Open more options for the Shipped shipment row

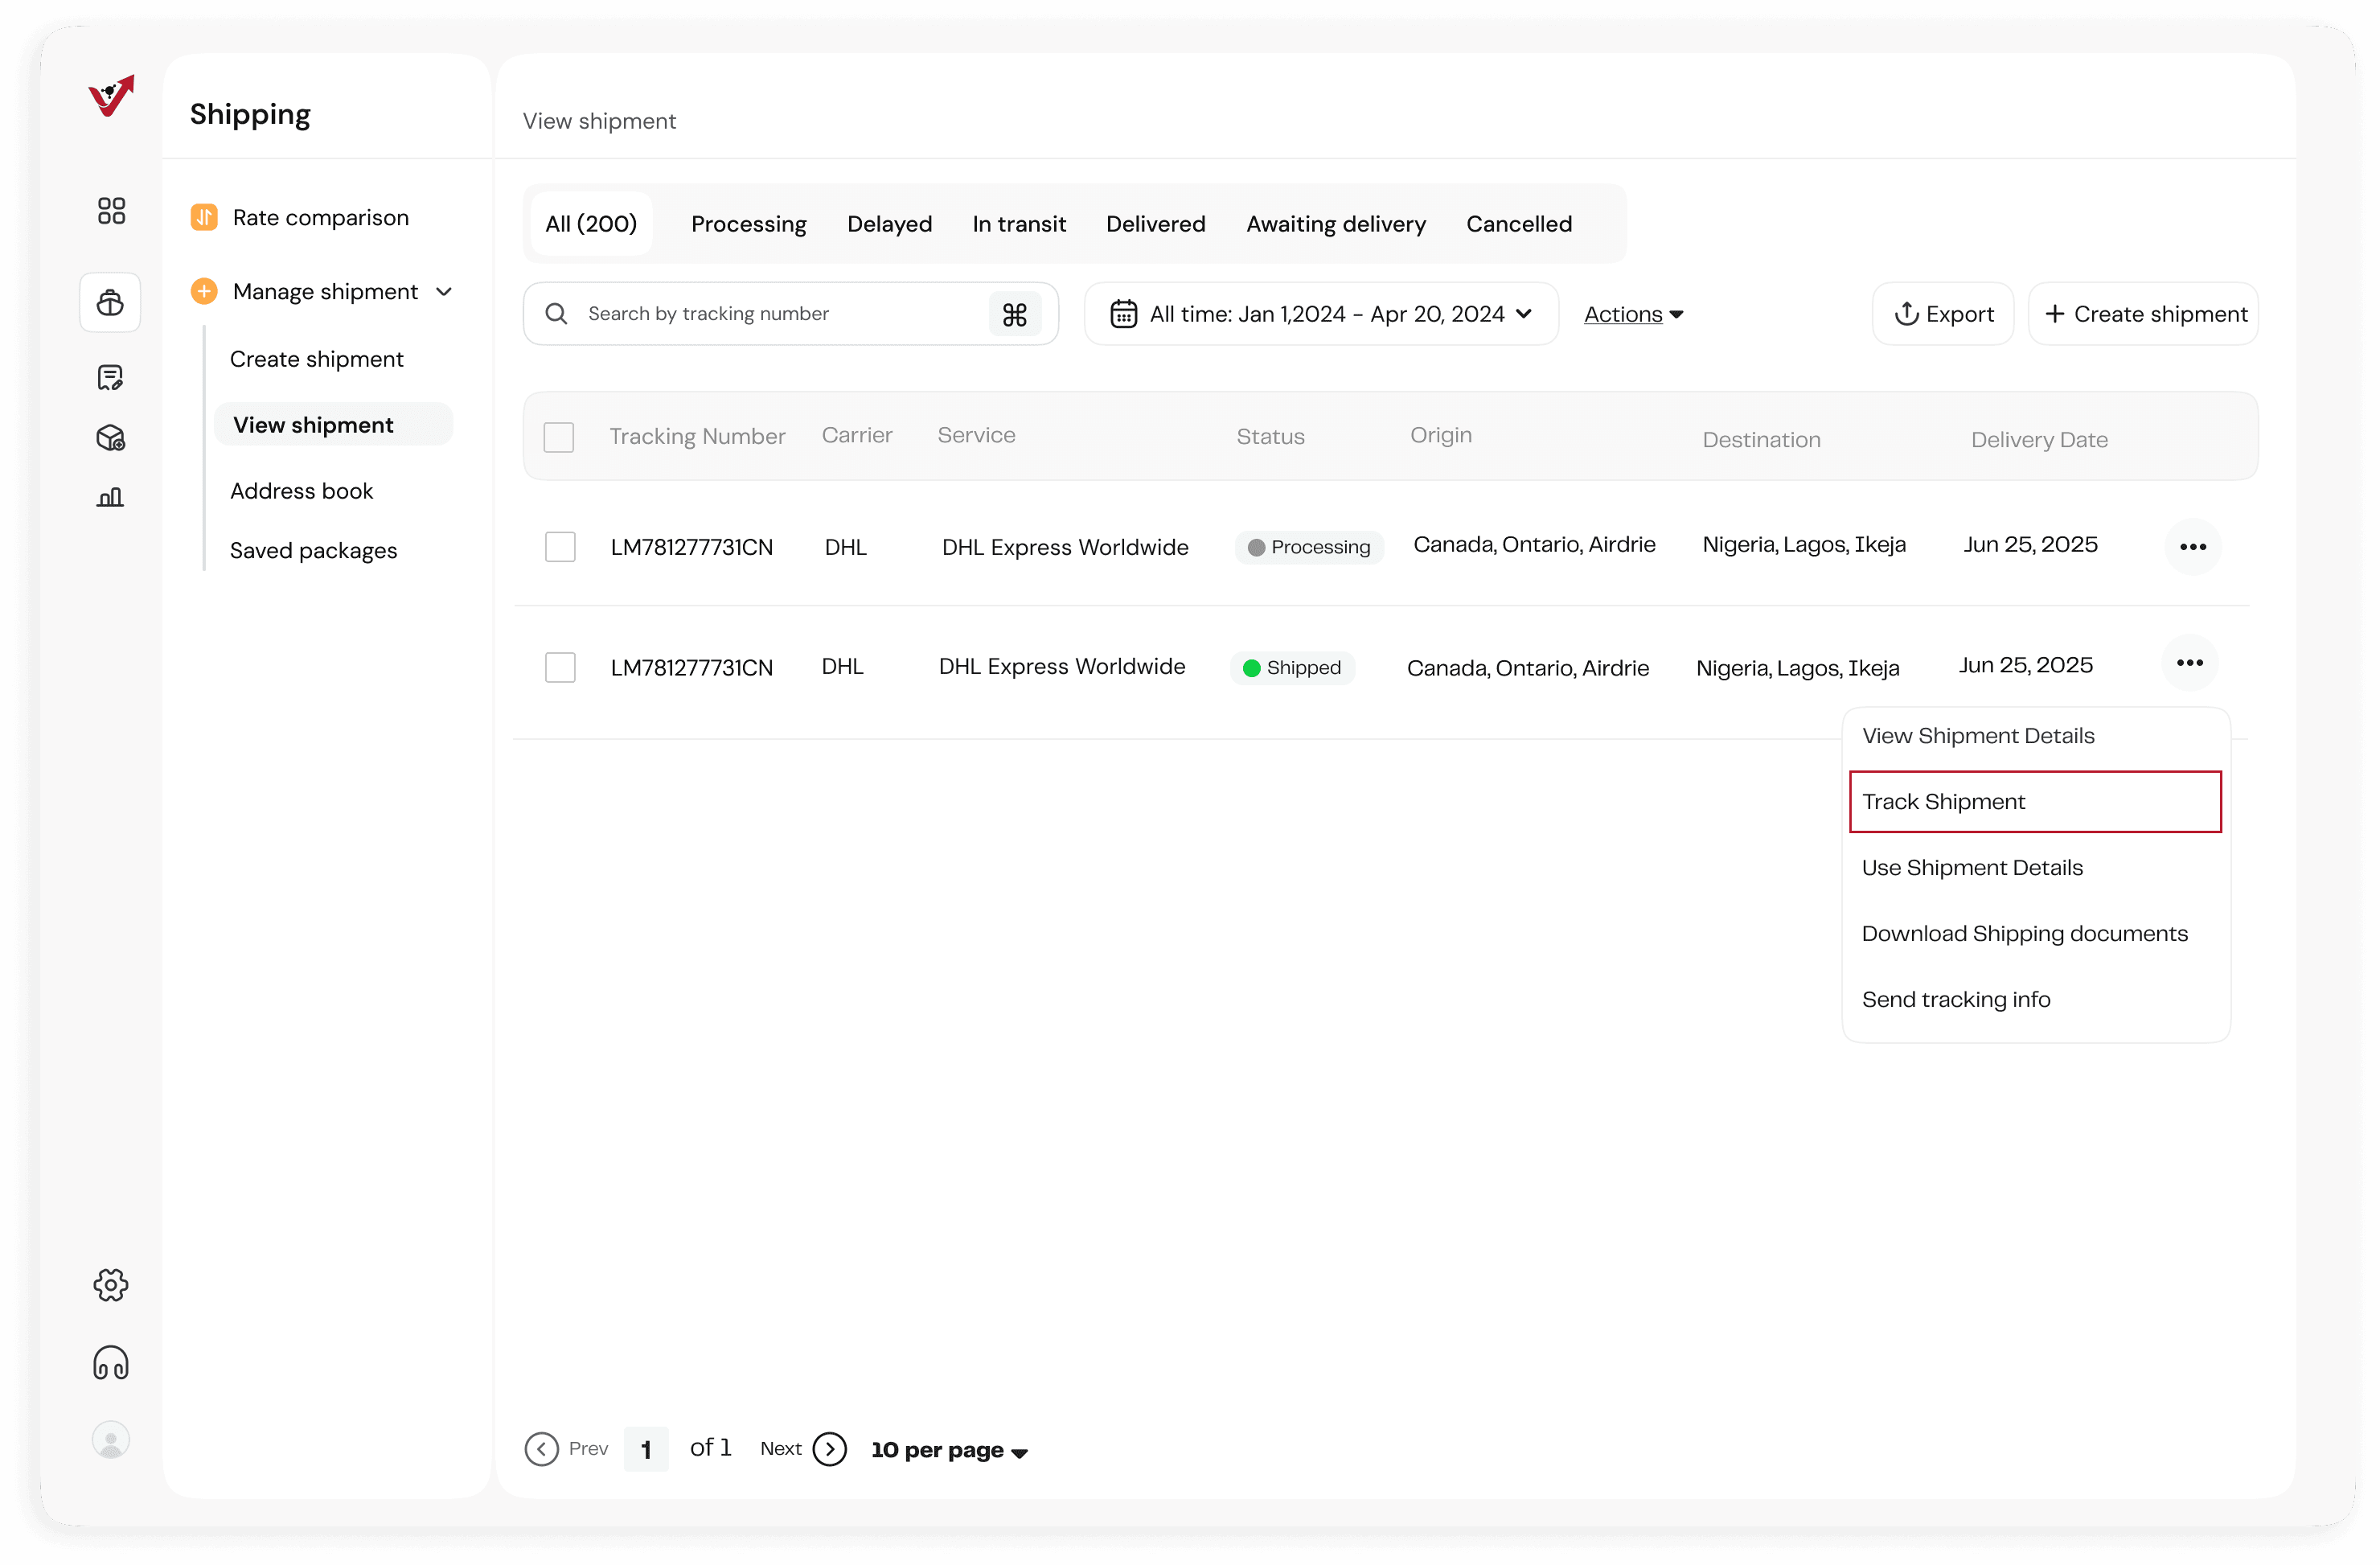point(2190,663)
